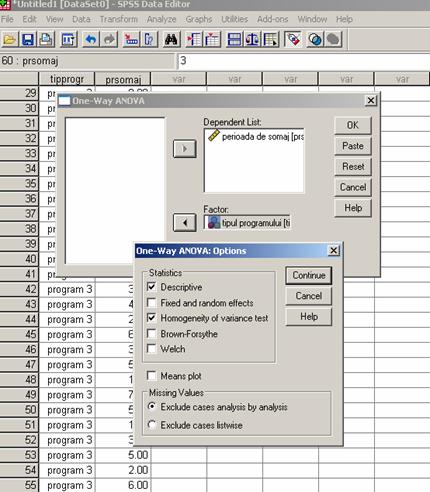Screen dimensions: 430x492
Task: Click OK in One-Way ANOVA dialog
Action: click(353, 125)
